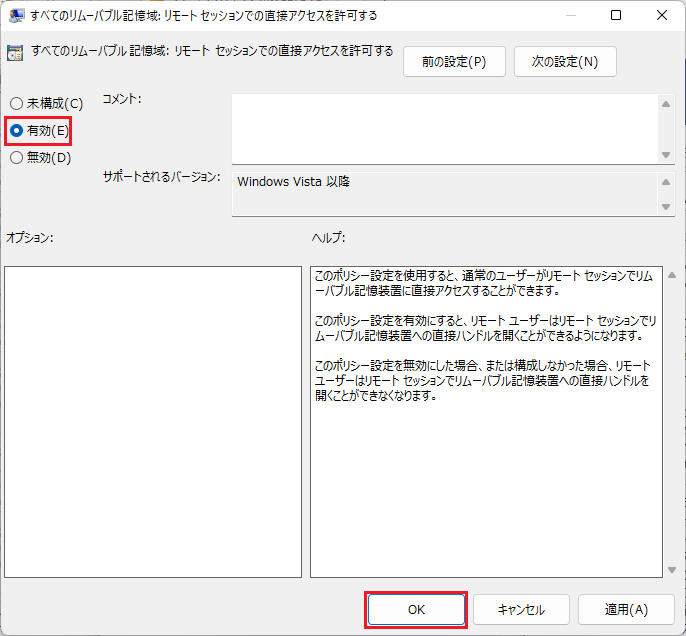Select the 未構成(C) radio button

tap(16, 104)
